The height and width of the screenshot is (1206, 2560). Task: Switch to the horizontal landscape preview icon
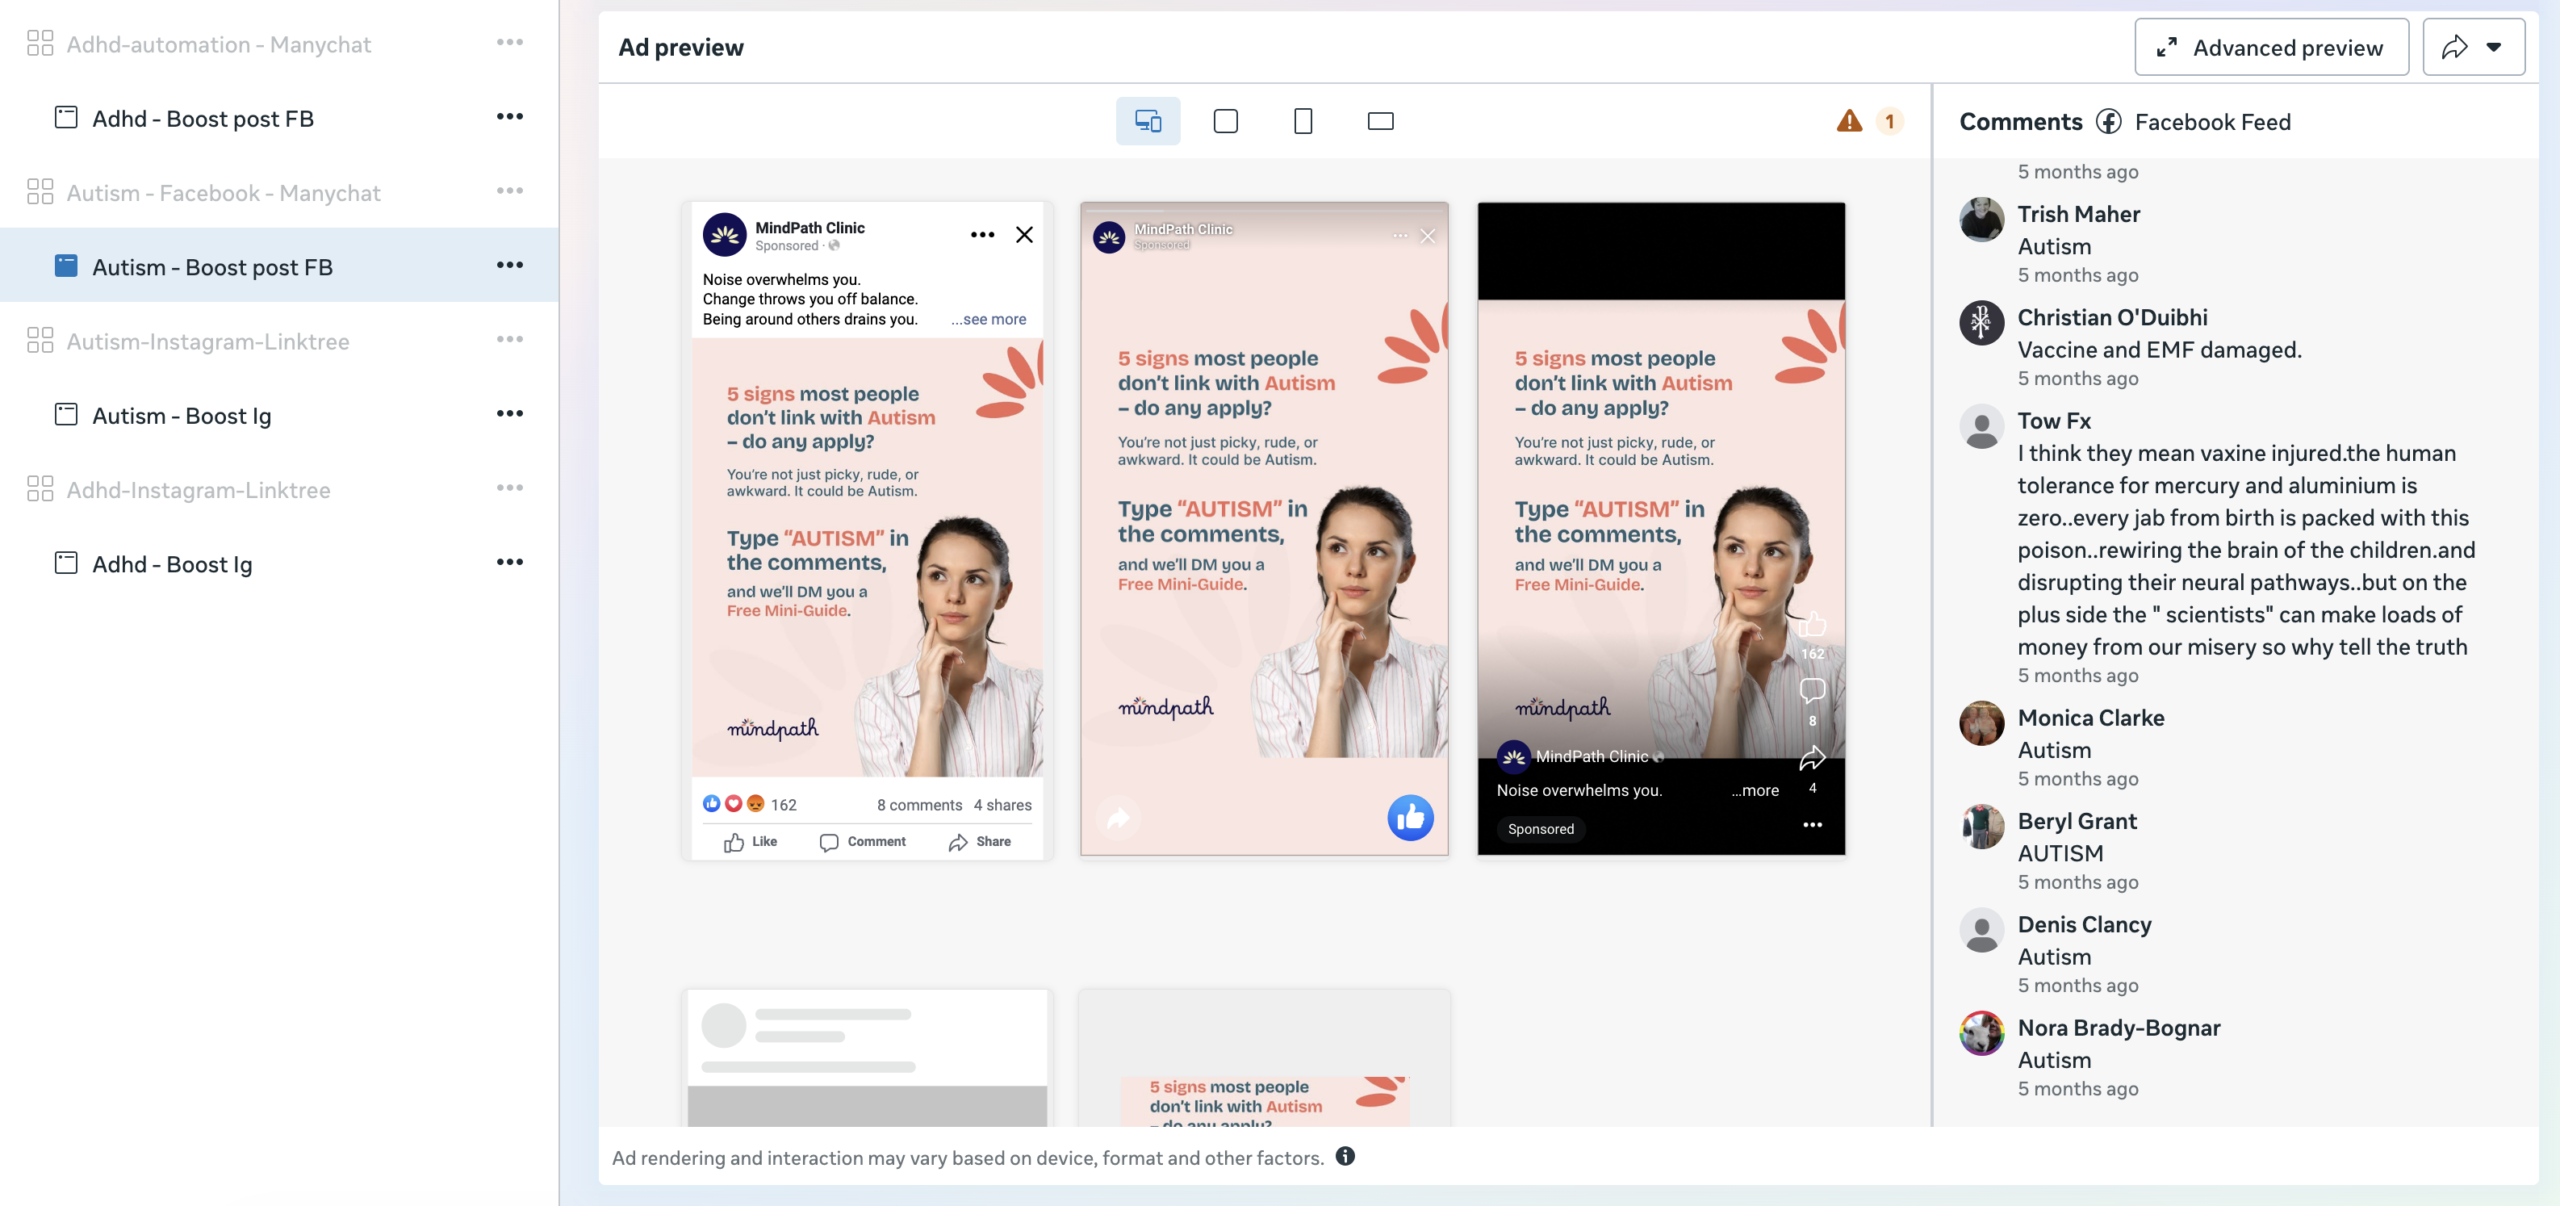click(1380, 121)
